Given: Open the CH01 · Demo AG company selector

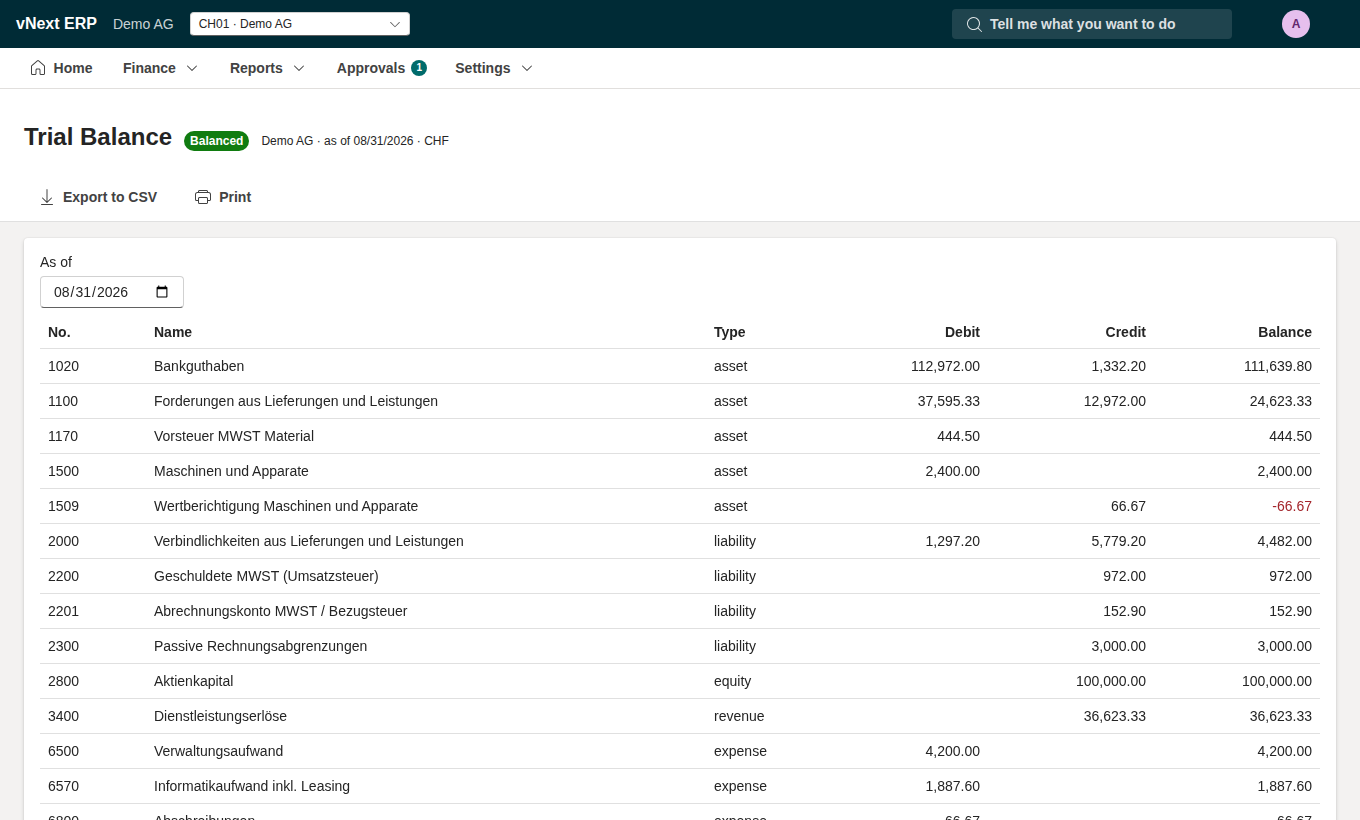Looking at the screenshot, I should pos(300,24).
